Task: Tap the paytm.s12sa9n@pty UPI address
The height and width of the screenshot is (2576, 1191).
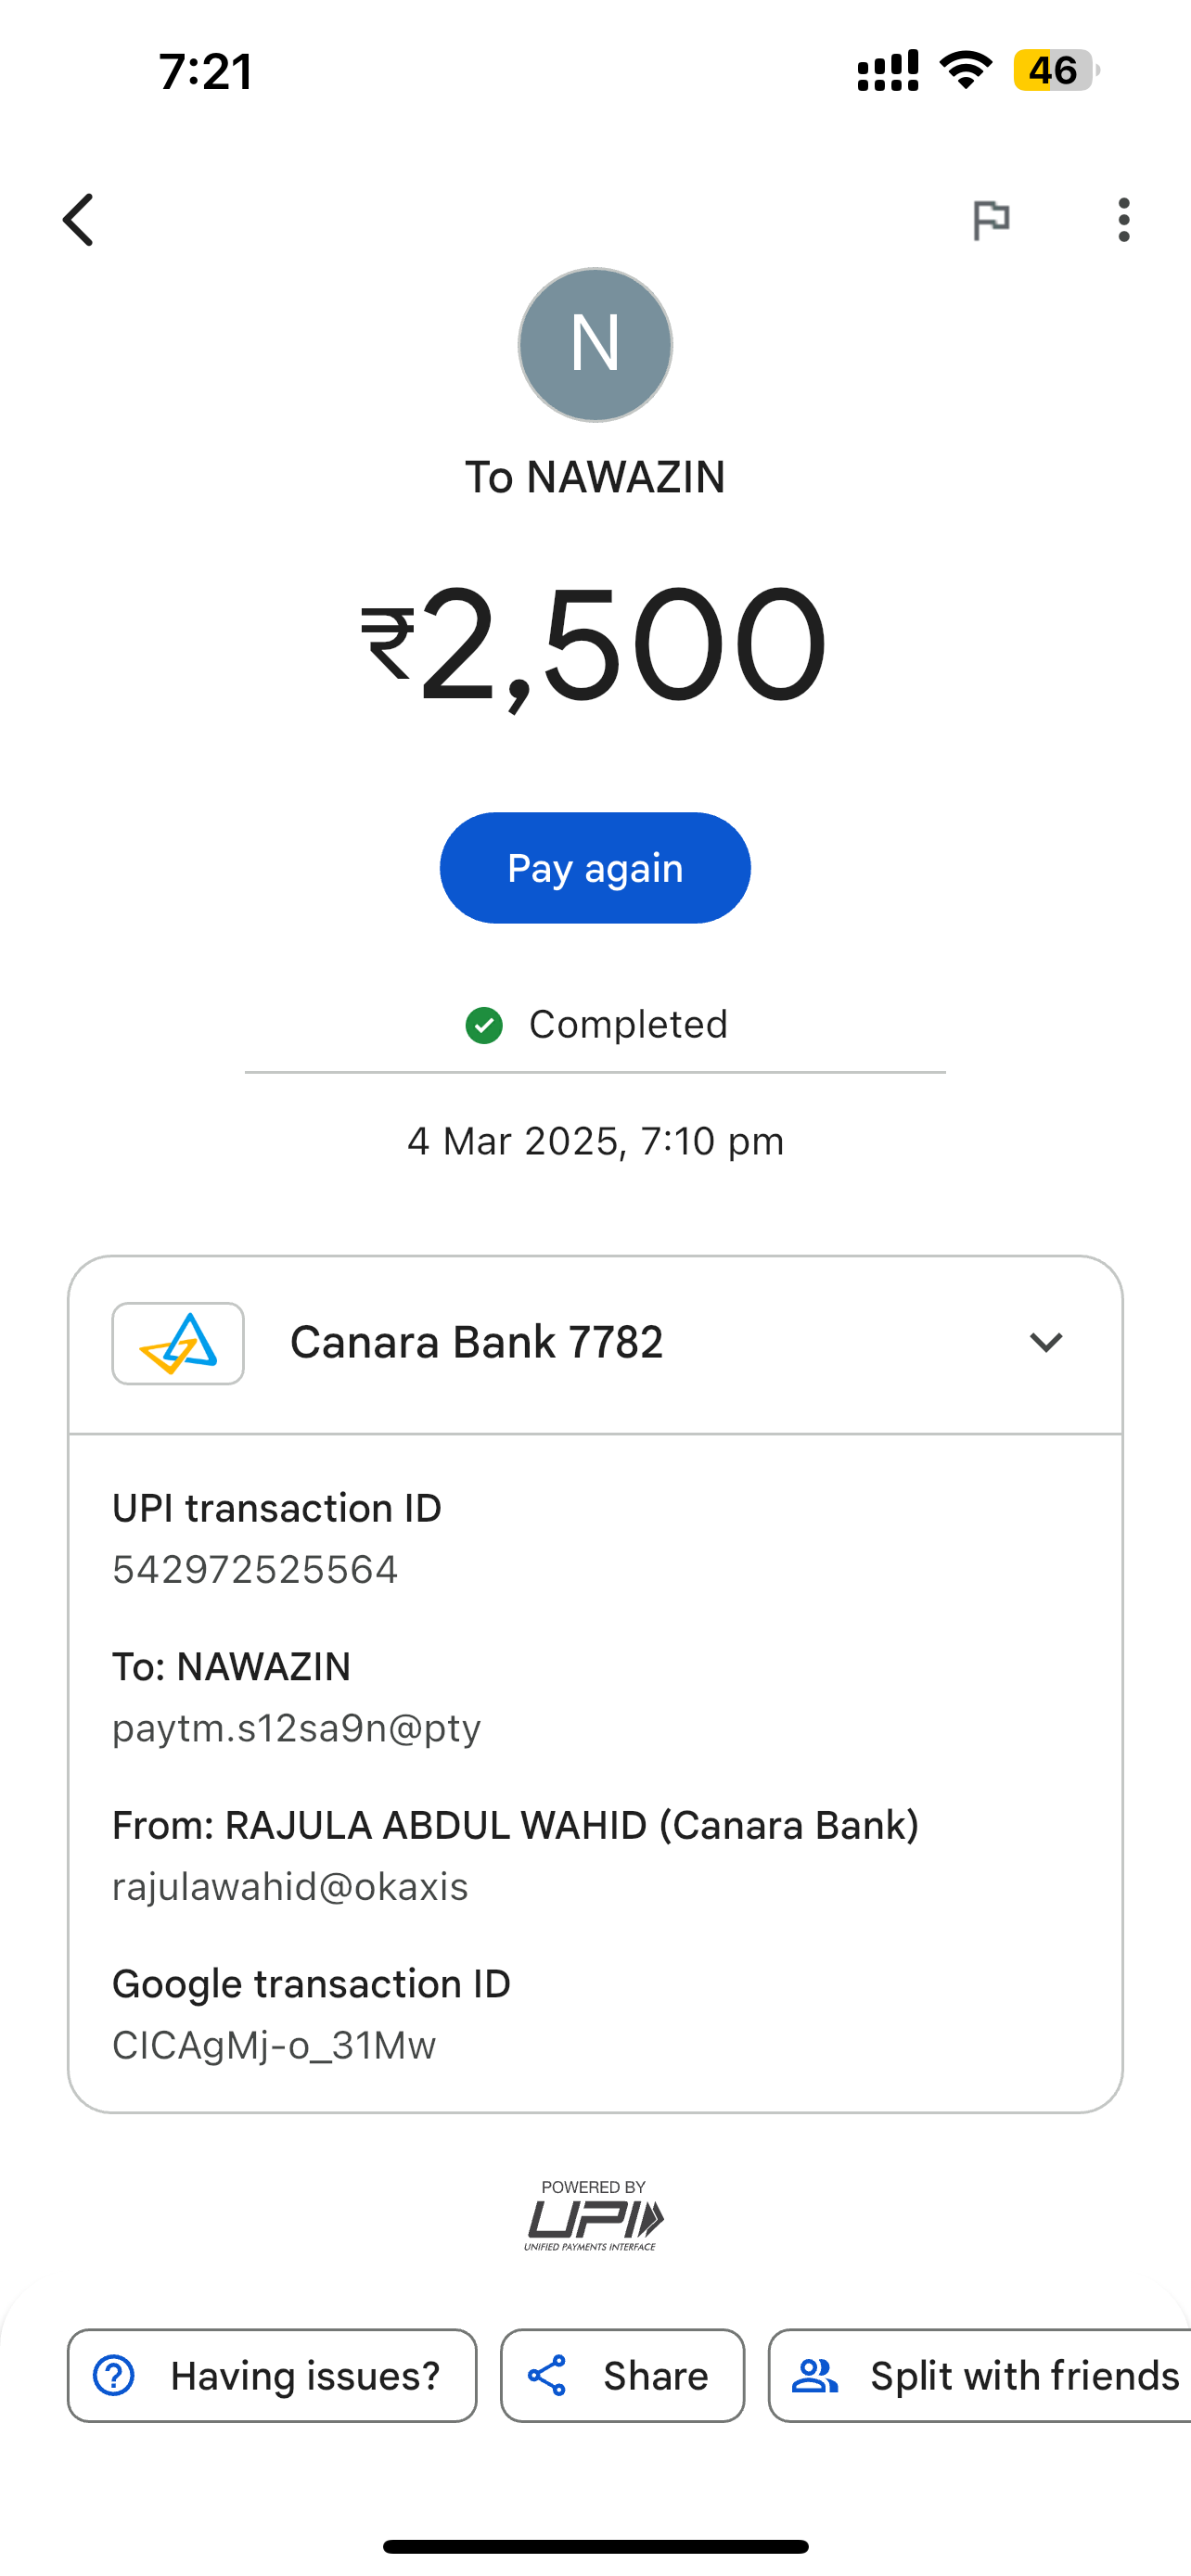Action: click(x=297, y=1728)
